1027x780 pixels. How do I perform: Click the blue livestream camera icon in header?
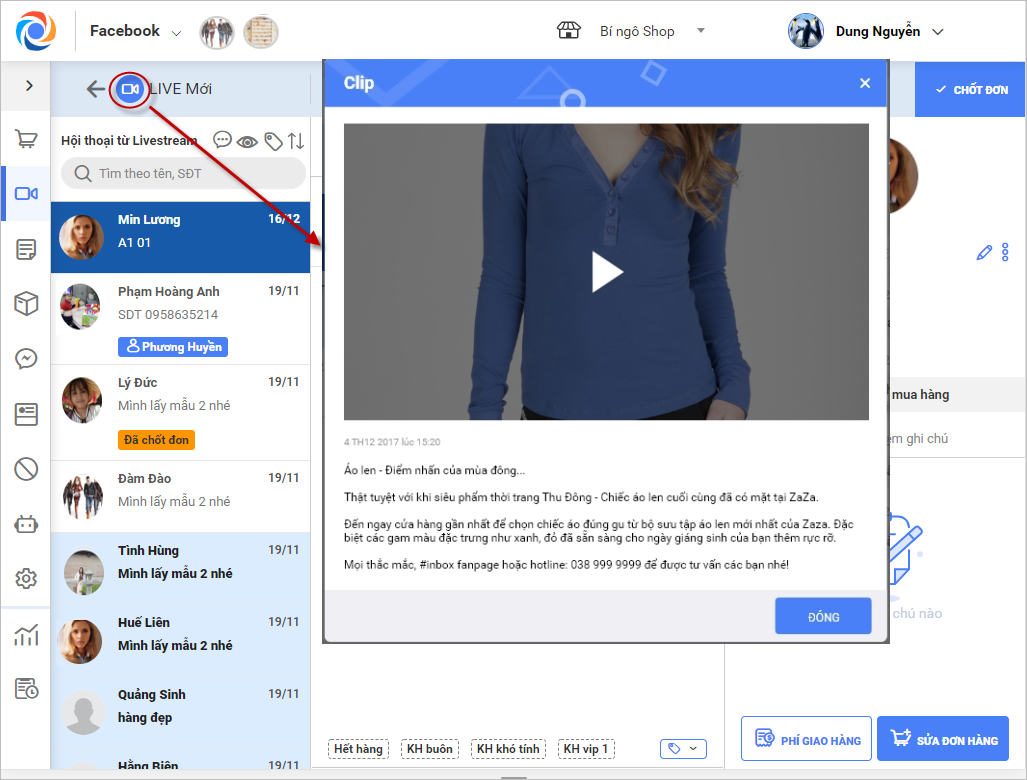click(x=129, y=89)
